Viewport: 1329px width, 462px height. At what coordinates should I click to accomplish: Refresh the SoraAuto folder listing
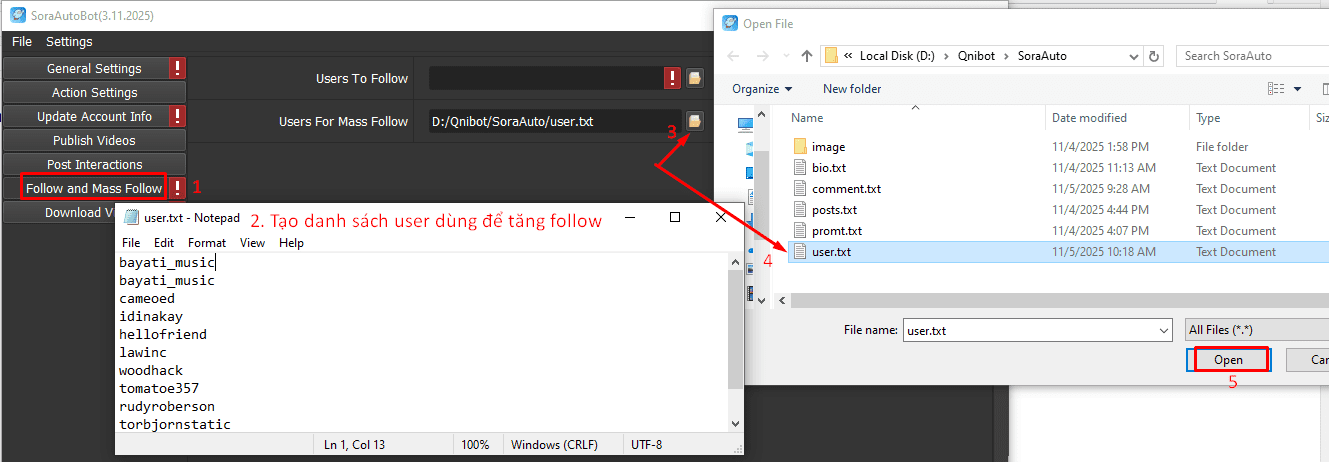coord(1155,56)
